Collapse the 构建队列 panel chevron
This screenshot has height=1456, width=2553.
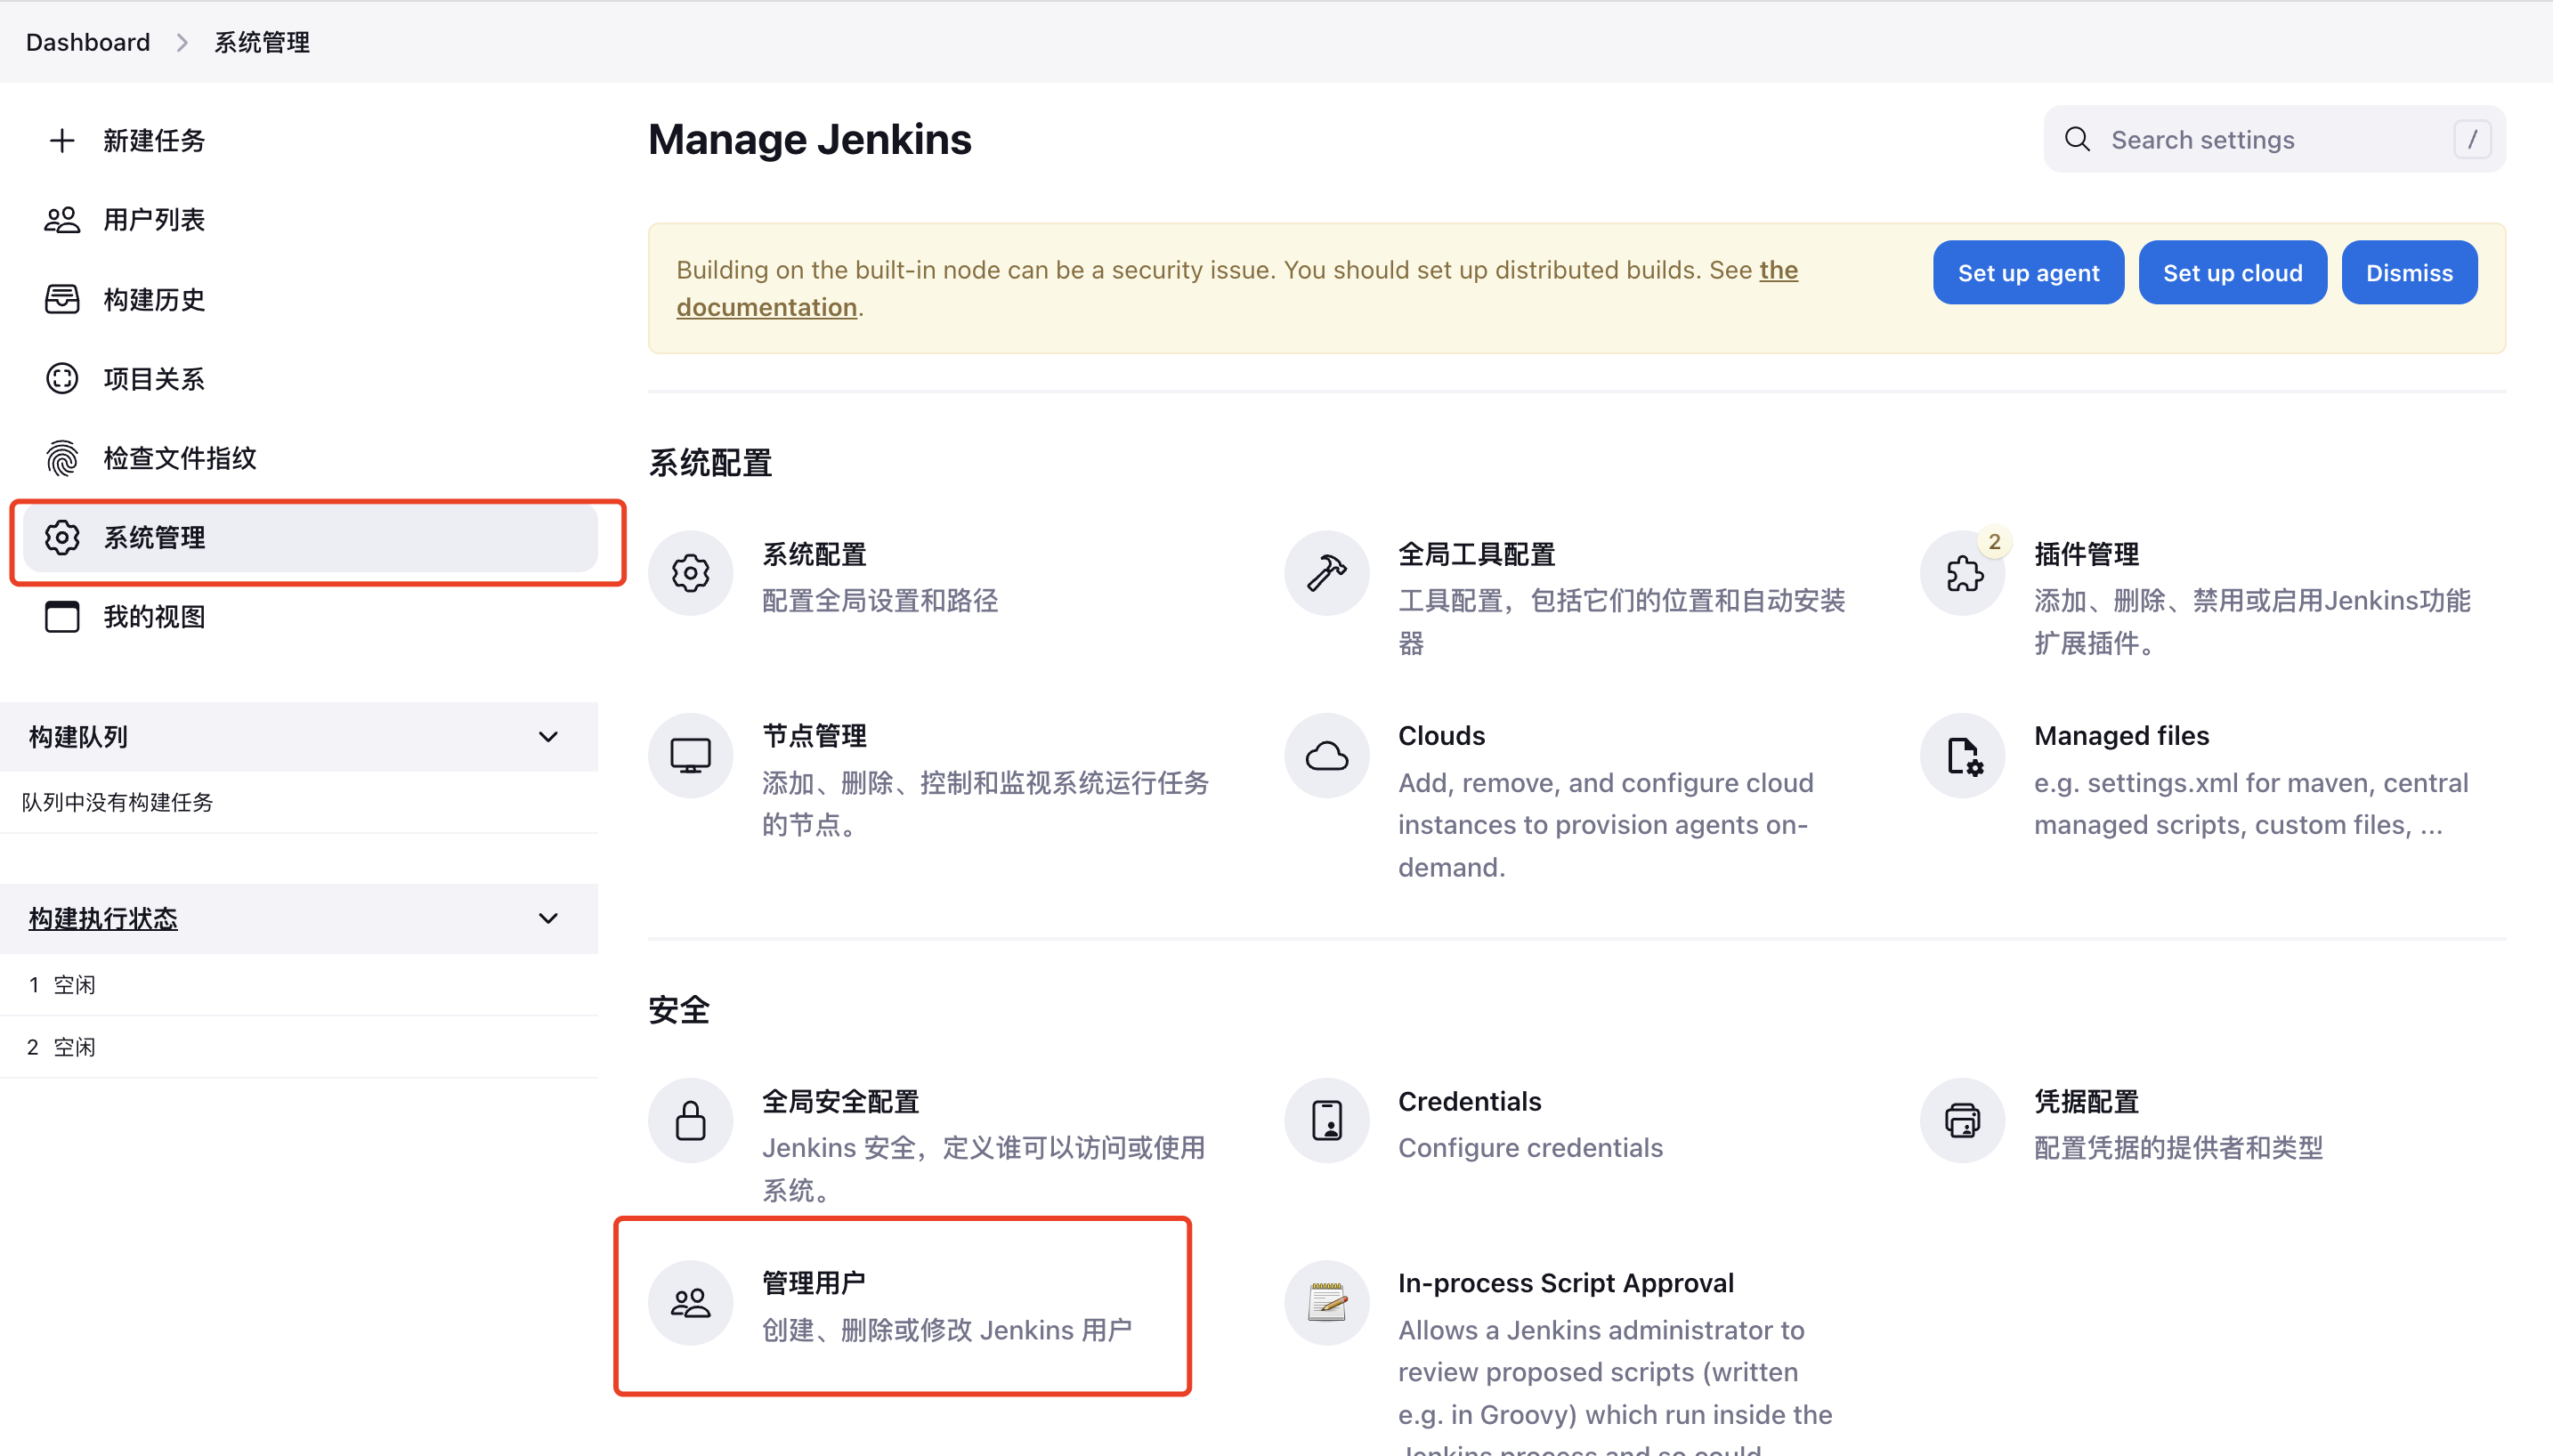(x=548, y=737)
